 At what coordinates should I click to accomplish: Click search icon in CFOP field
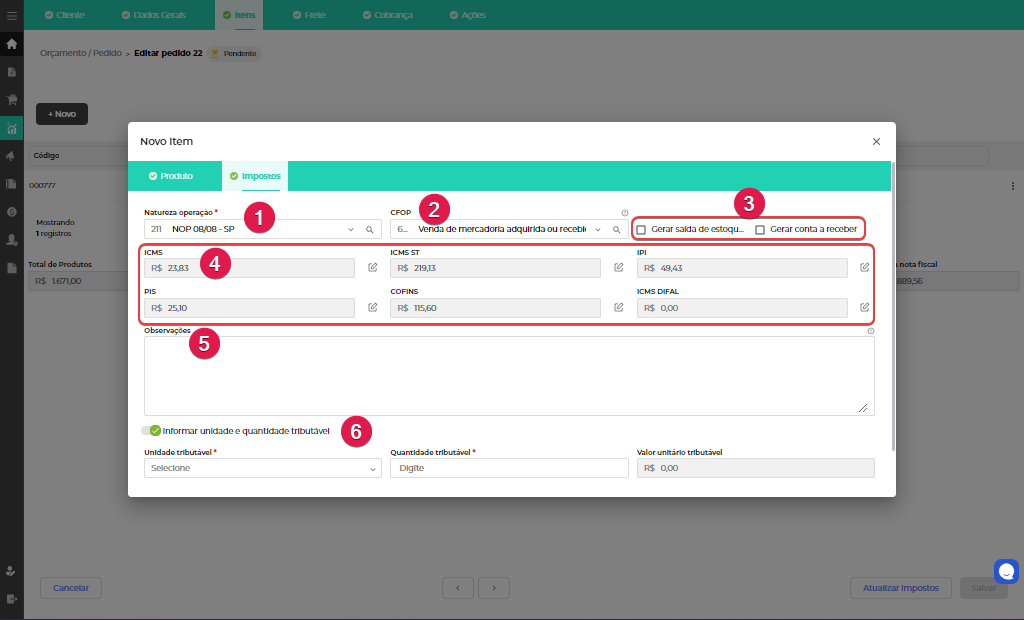pyautogui.click(x=617, y=229)
